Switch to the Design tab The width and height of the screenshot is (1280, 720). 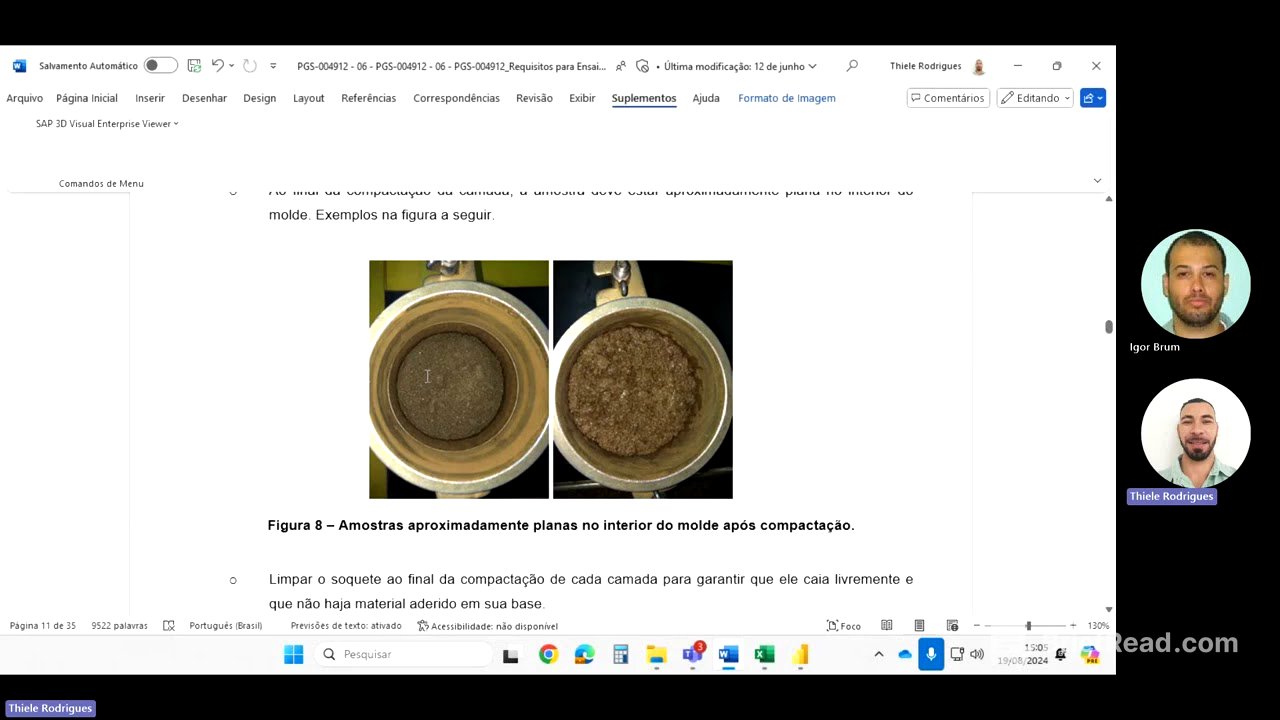point(260,98)
